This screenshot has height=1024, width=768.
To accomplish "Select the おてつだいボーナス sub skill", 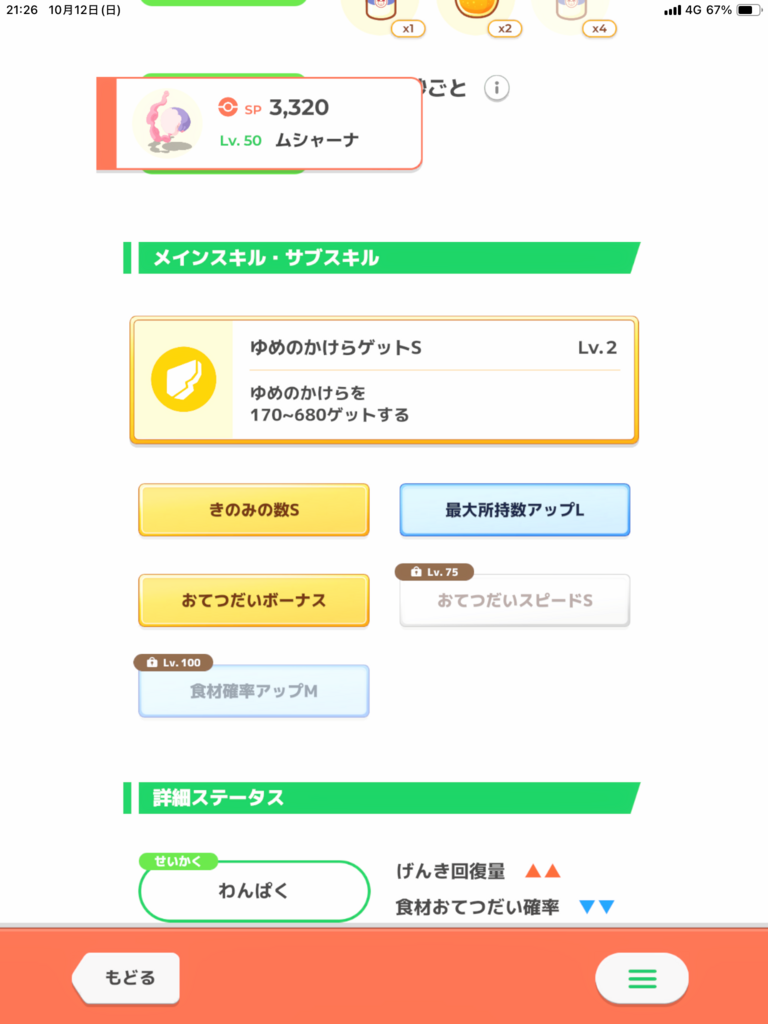I will 254,601.
